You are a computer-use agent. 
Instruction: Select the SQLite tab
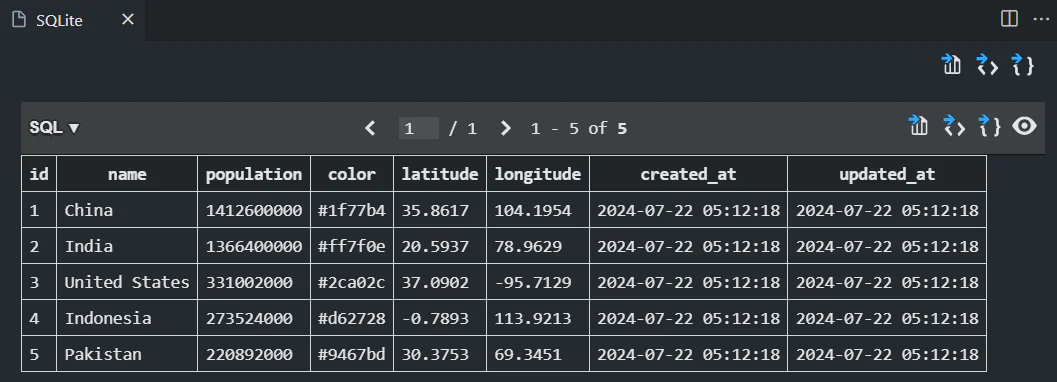pyautogui.click(x=59, y=20)
